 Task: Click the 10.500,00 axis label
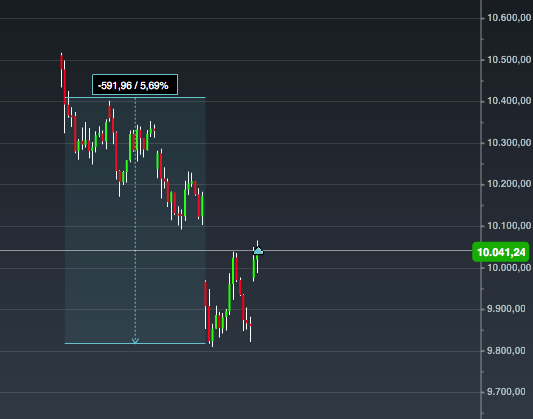pos(509,60)
